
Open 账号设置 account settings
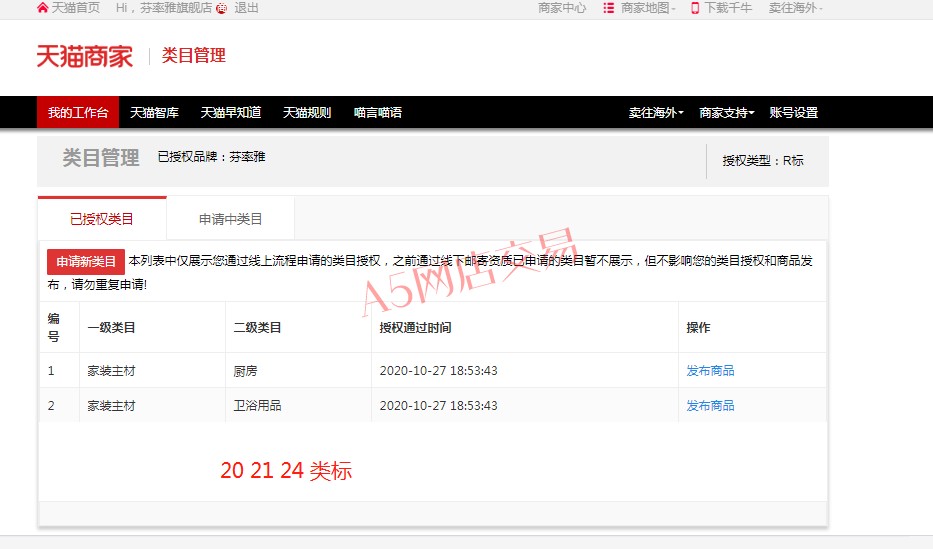point(793,113)
